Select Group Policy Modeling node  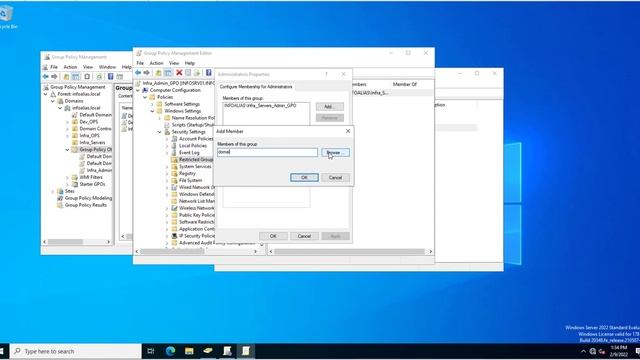88,198
